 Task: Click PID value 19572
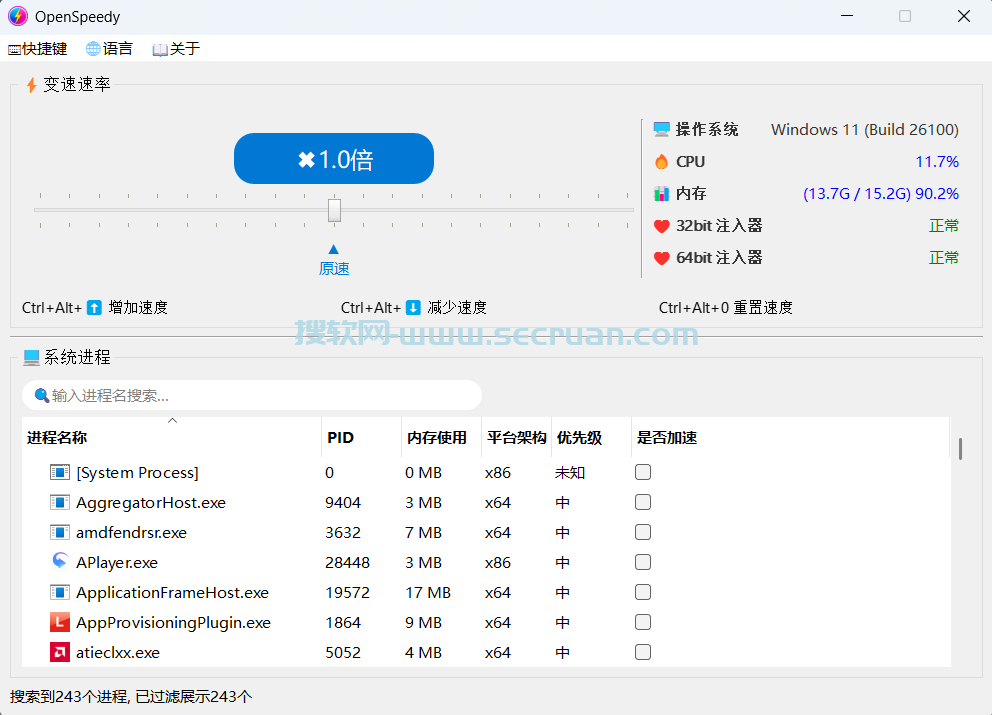(x=347, y=593)
